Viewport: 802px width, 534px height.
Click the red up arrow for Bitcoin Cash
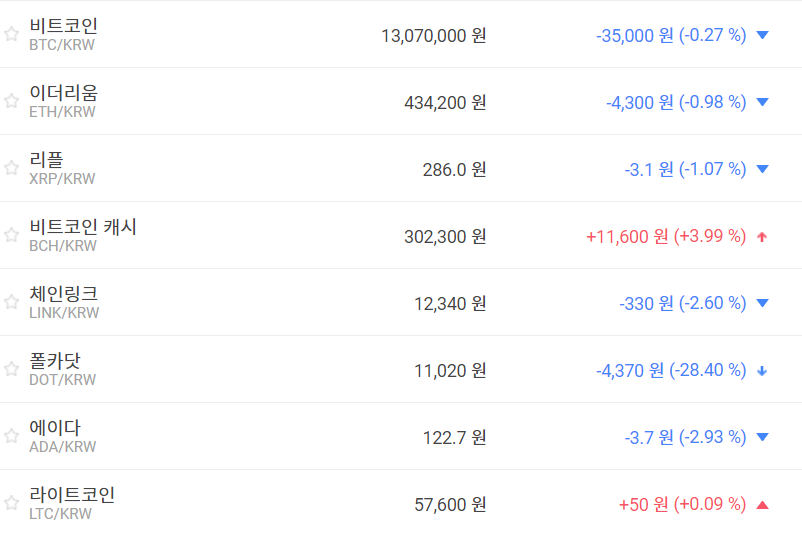pyautogui.click(x=762, y=237)
